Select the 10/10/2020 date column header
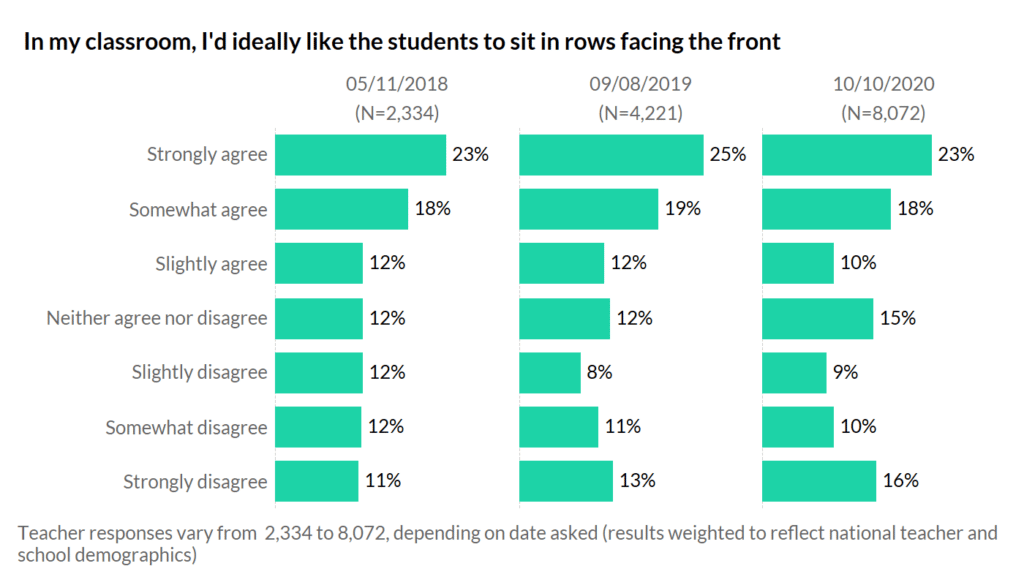This screenshot has width=1024, height=585. pos(884,84)
